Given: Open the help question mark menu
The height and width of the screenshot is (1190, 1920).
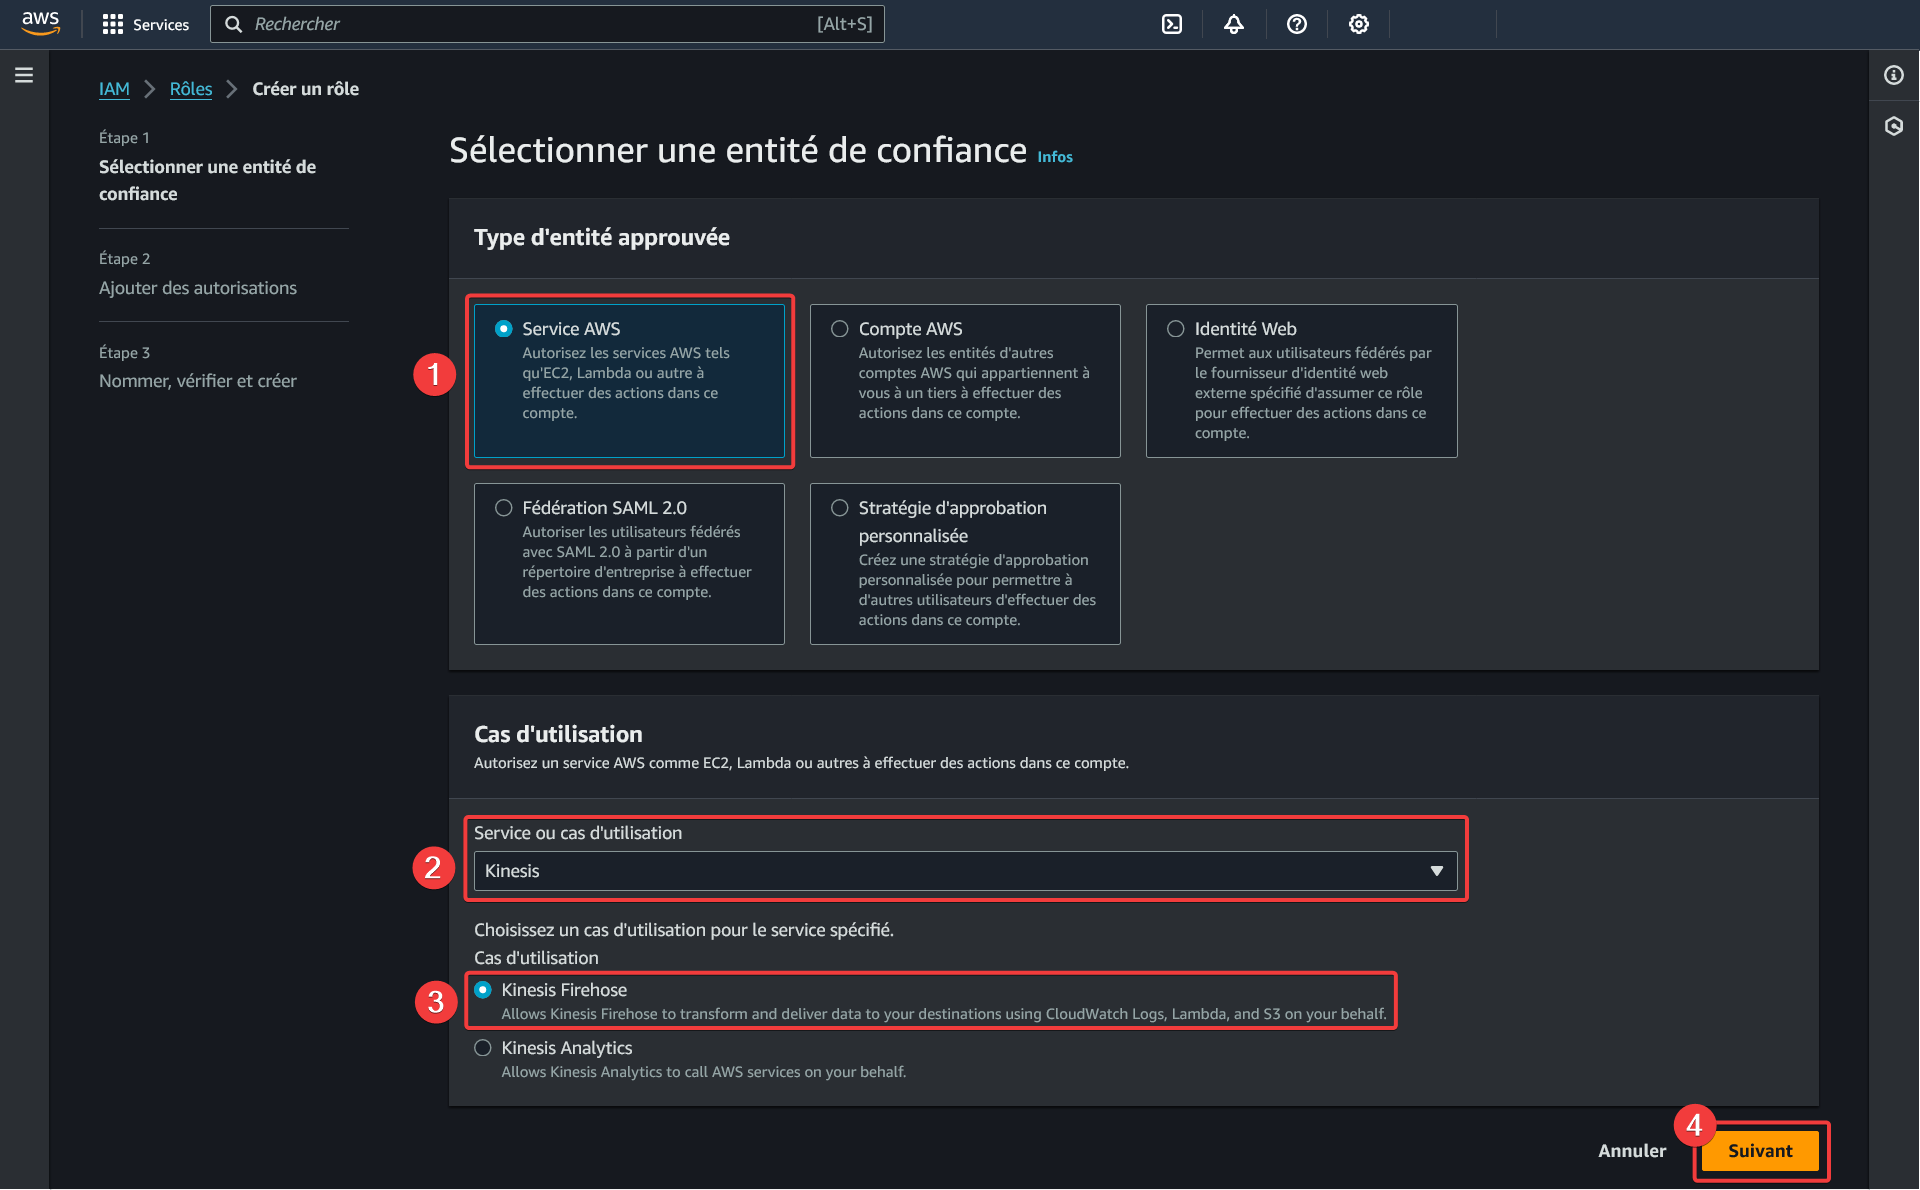Looking at the screenshot, I should 1297,24.
